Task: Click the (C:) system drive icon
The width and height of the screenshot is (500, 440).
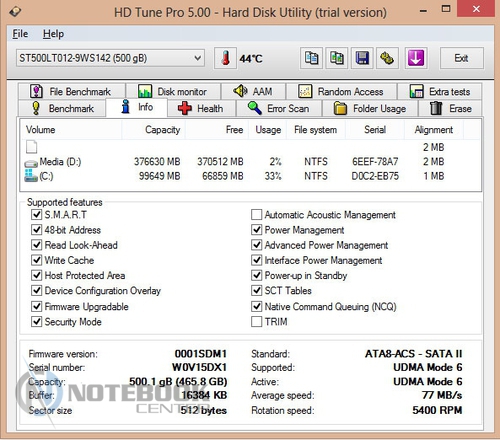Action: pyautogui.click(x=31, y=175)
